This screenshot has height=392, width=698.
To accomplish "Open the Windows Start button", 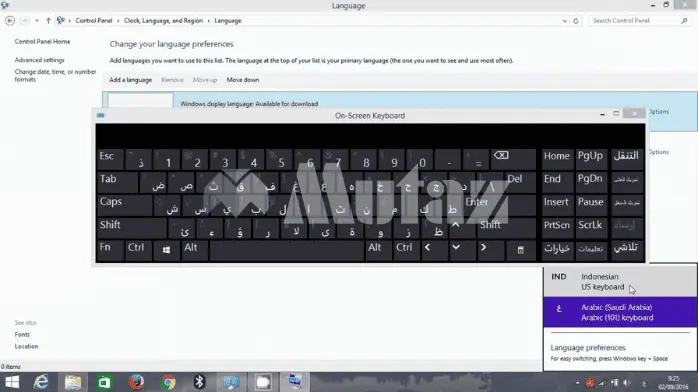I will tap(12, 382).
